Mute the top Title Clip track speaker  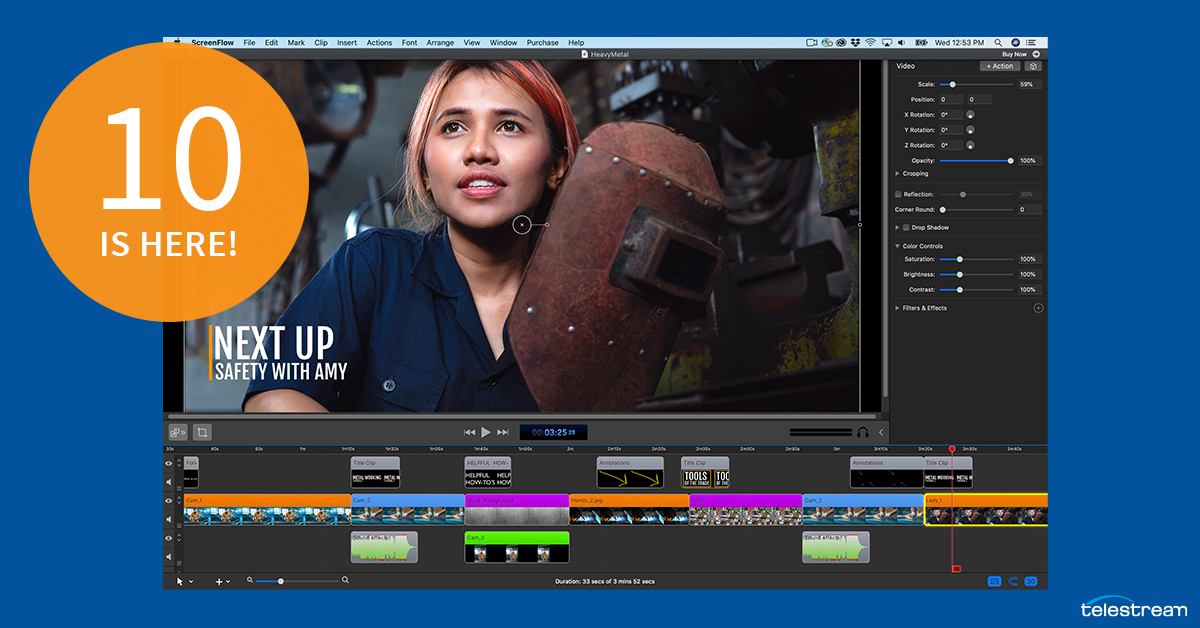[x=169, y=480]
